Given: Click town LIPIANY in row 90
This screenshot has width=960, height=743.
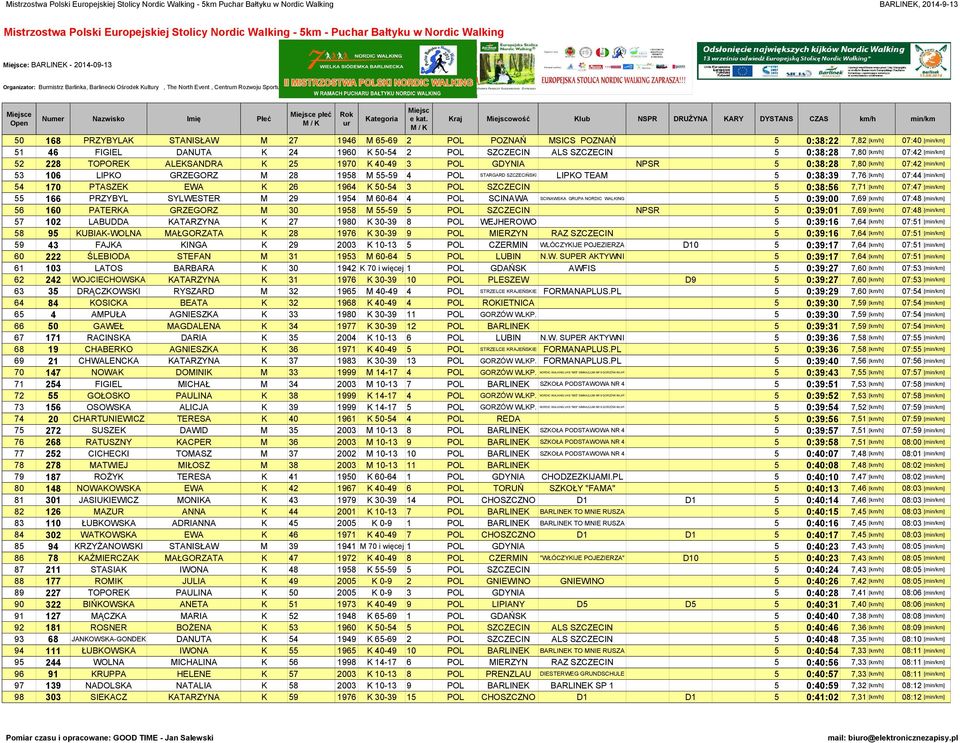Looking at the screenshot, I should (508, 605).
